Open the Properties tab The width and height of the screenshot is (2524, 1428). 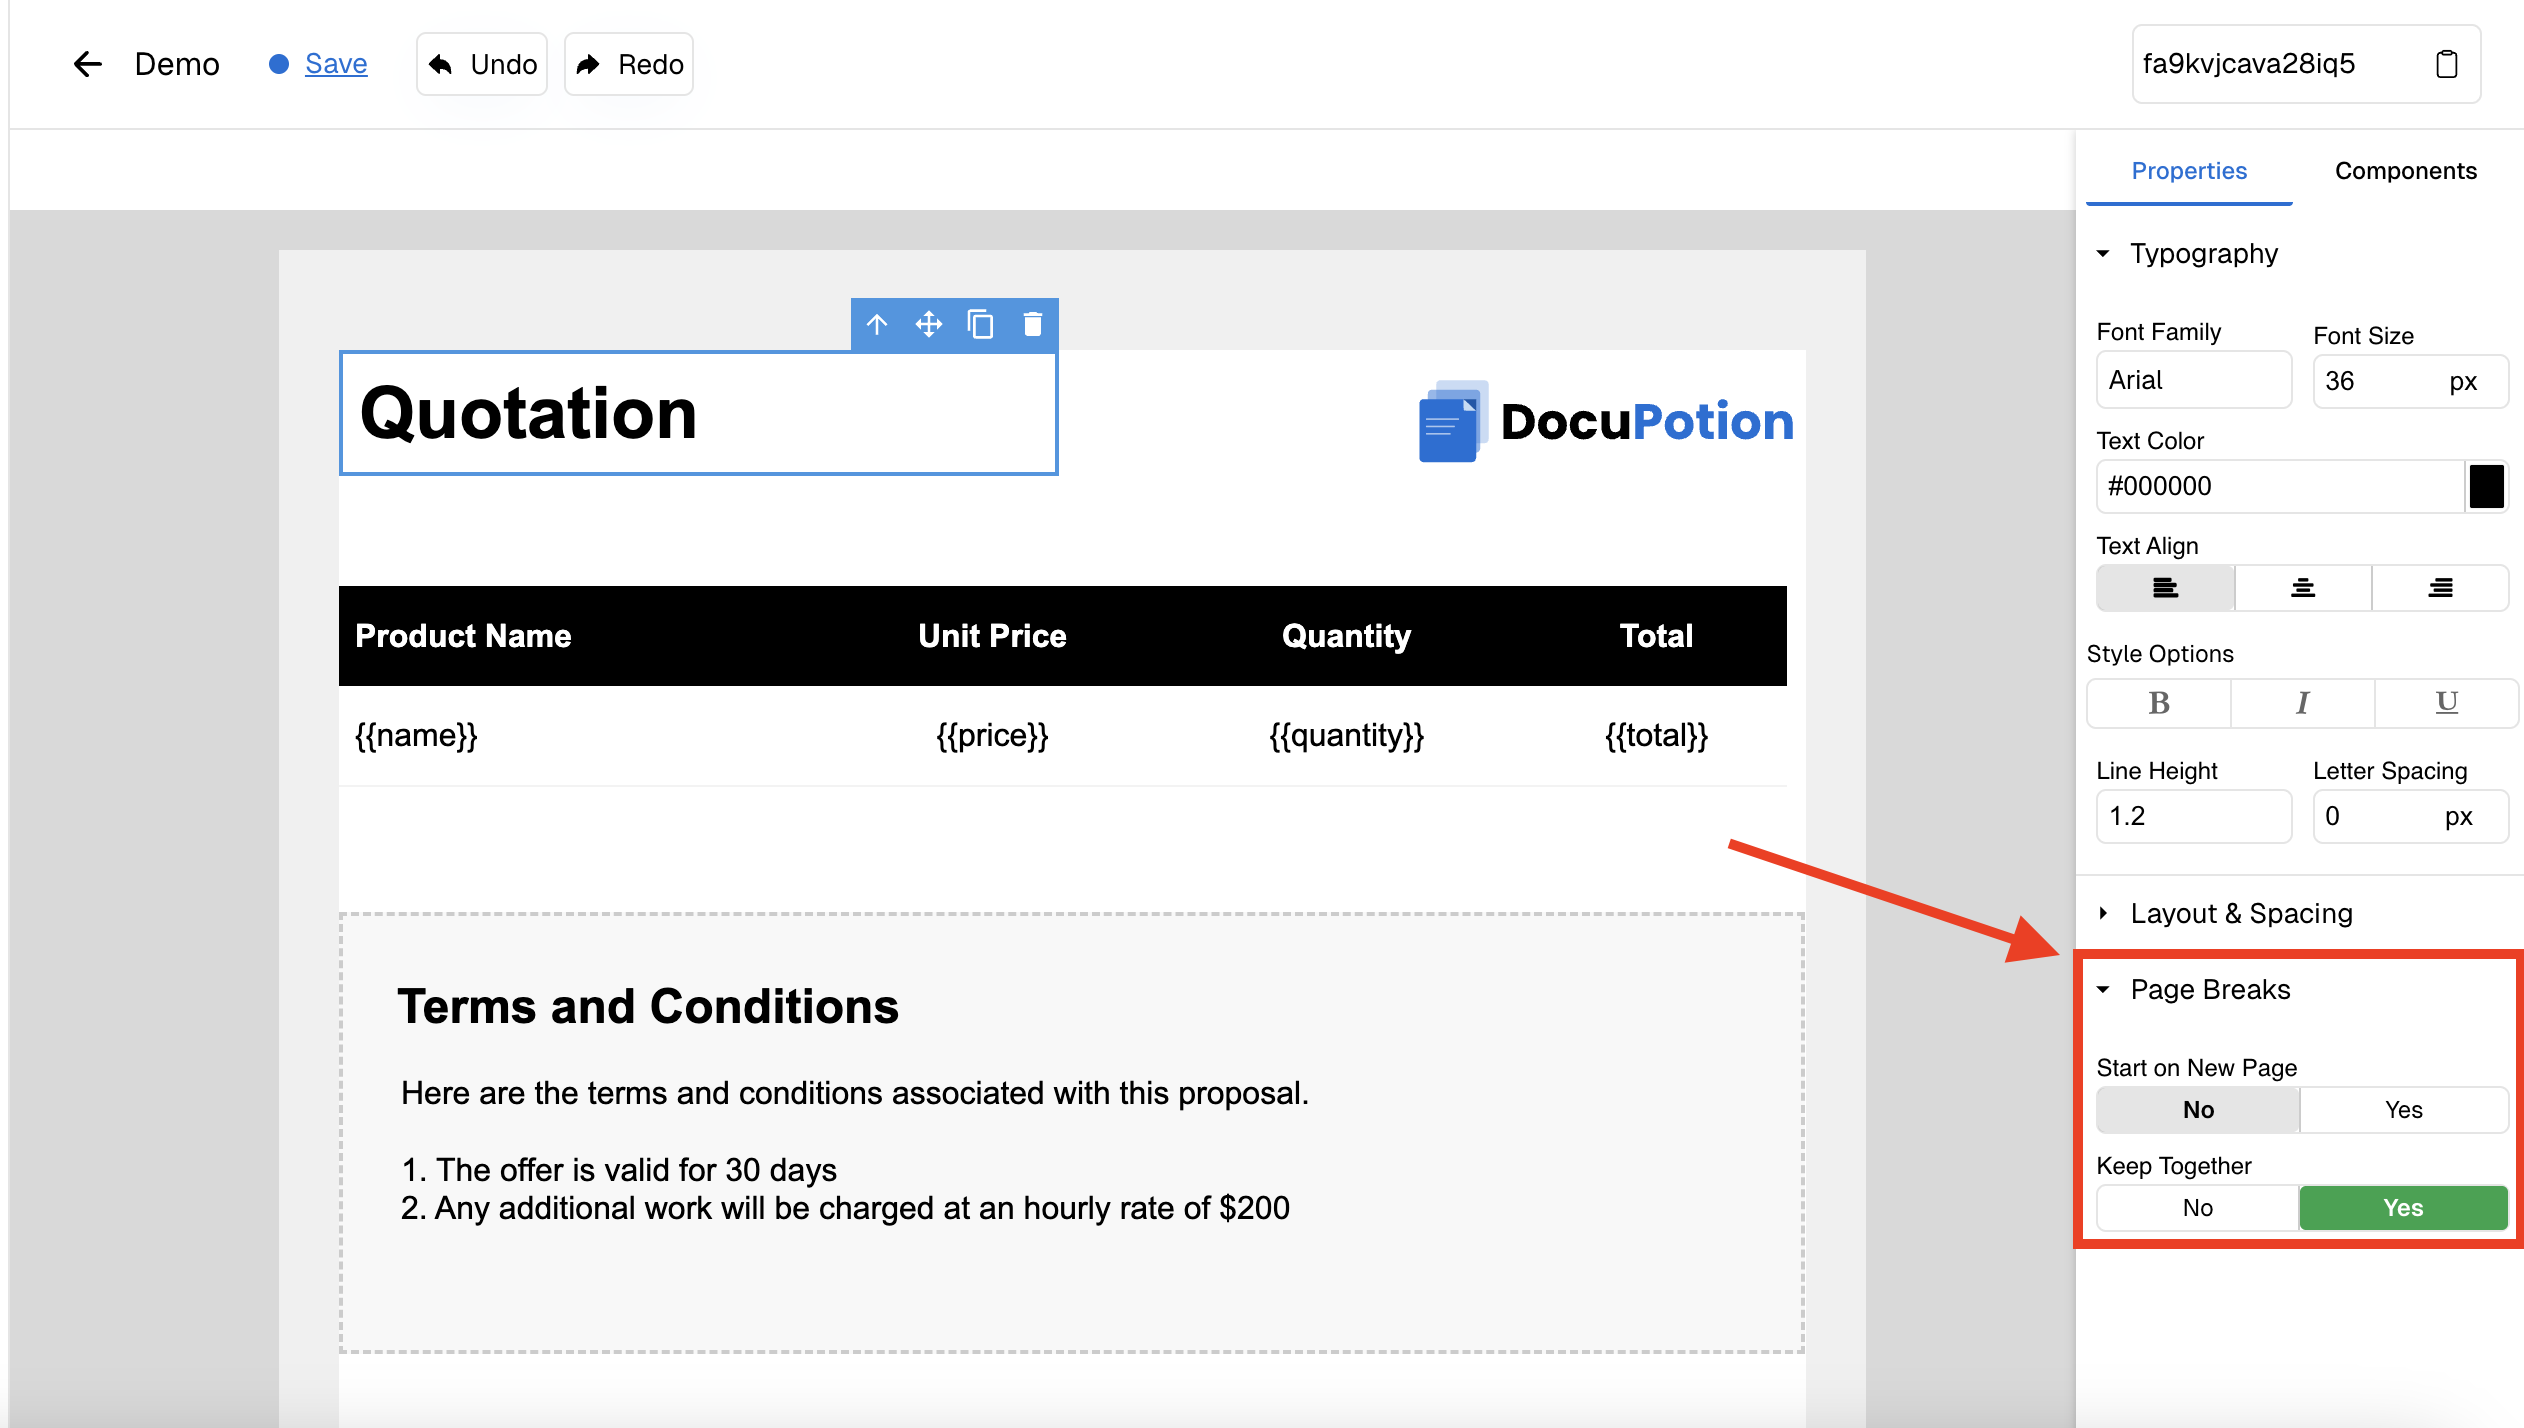pos(2188,171)
